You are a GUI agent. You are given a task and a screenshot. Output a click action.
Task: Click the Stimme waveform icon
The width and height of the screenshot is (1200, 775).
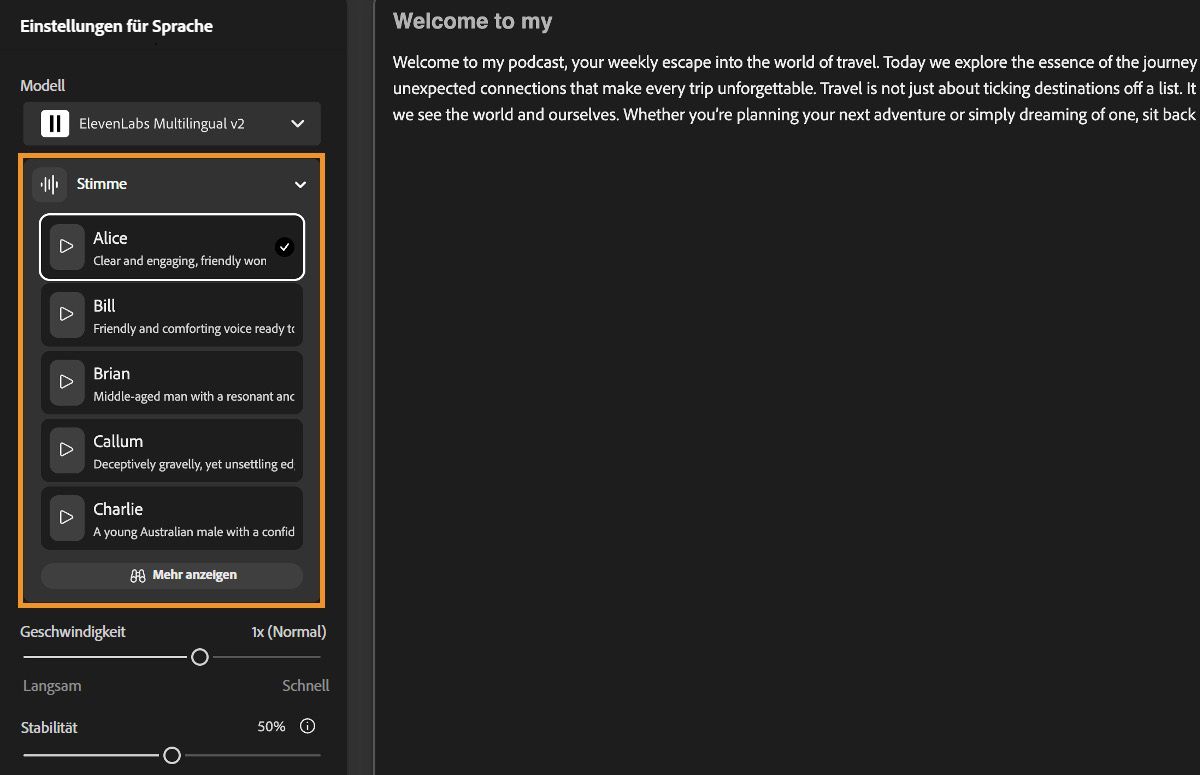49,185
